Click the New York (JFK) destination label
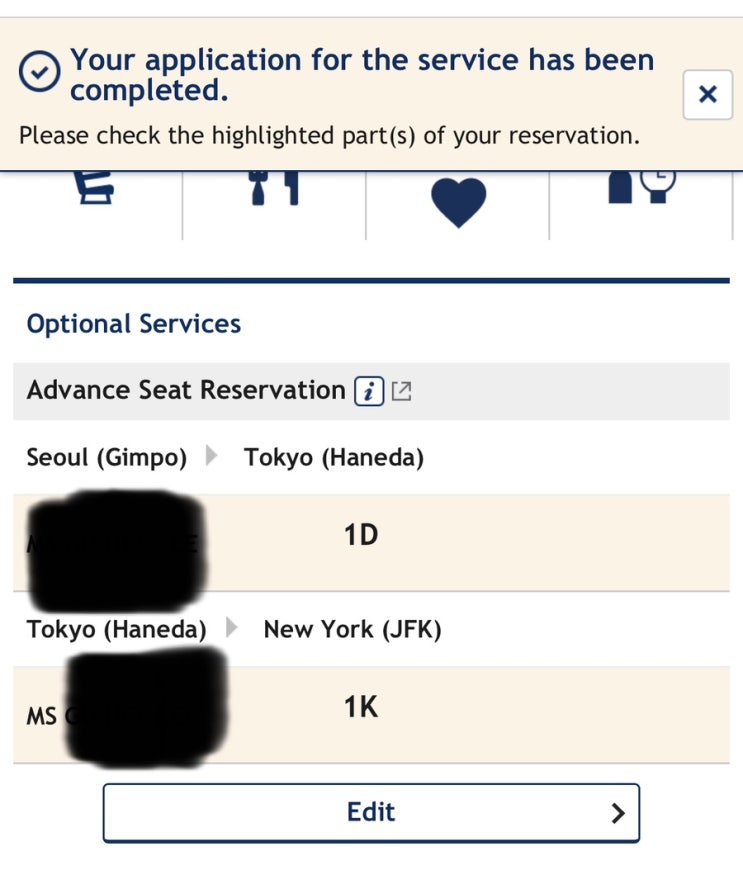Screen dimensions: 743x870 (352, 630)
